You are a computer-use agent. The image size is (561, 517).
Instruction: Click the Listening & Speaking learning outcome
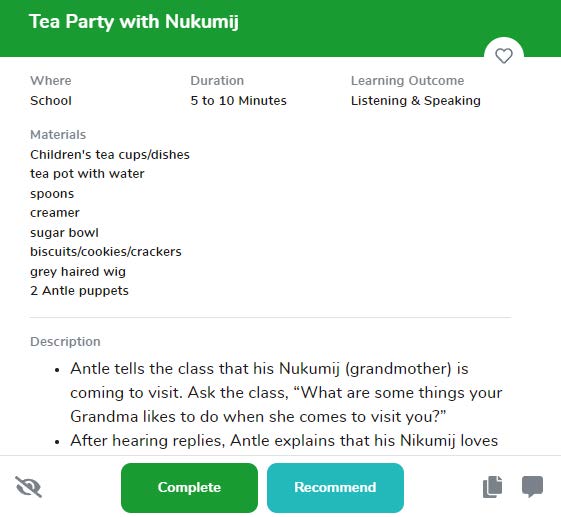(x=415, y=101)
